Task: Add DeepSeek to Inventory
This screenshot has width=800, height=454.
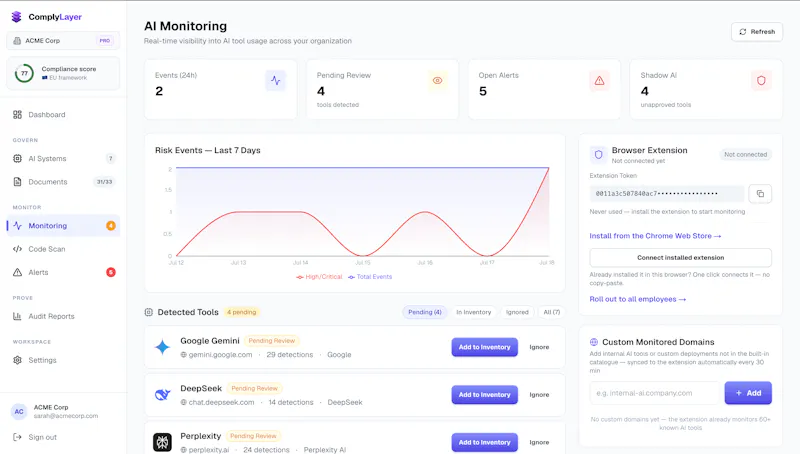Action: (485, 395)
